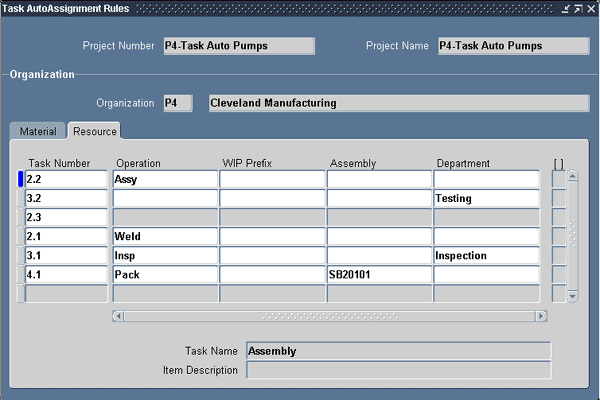
Task: Click the Task Number field 2.3
Action: pyautogui.click(x=66, y=217)
